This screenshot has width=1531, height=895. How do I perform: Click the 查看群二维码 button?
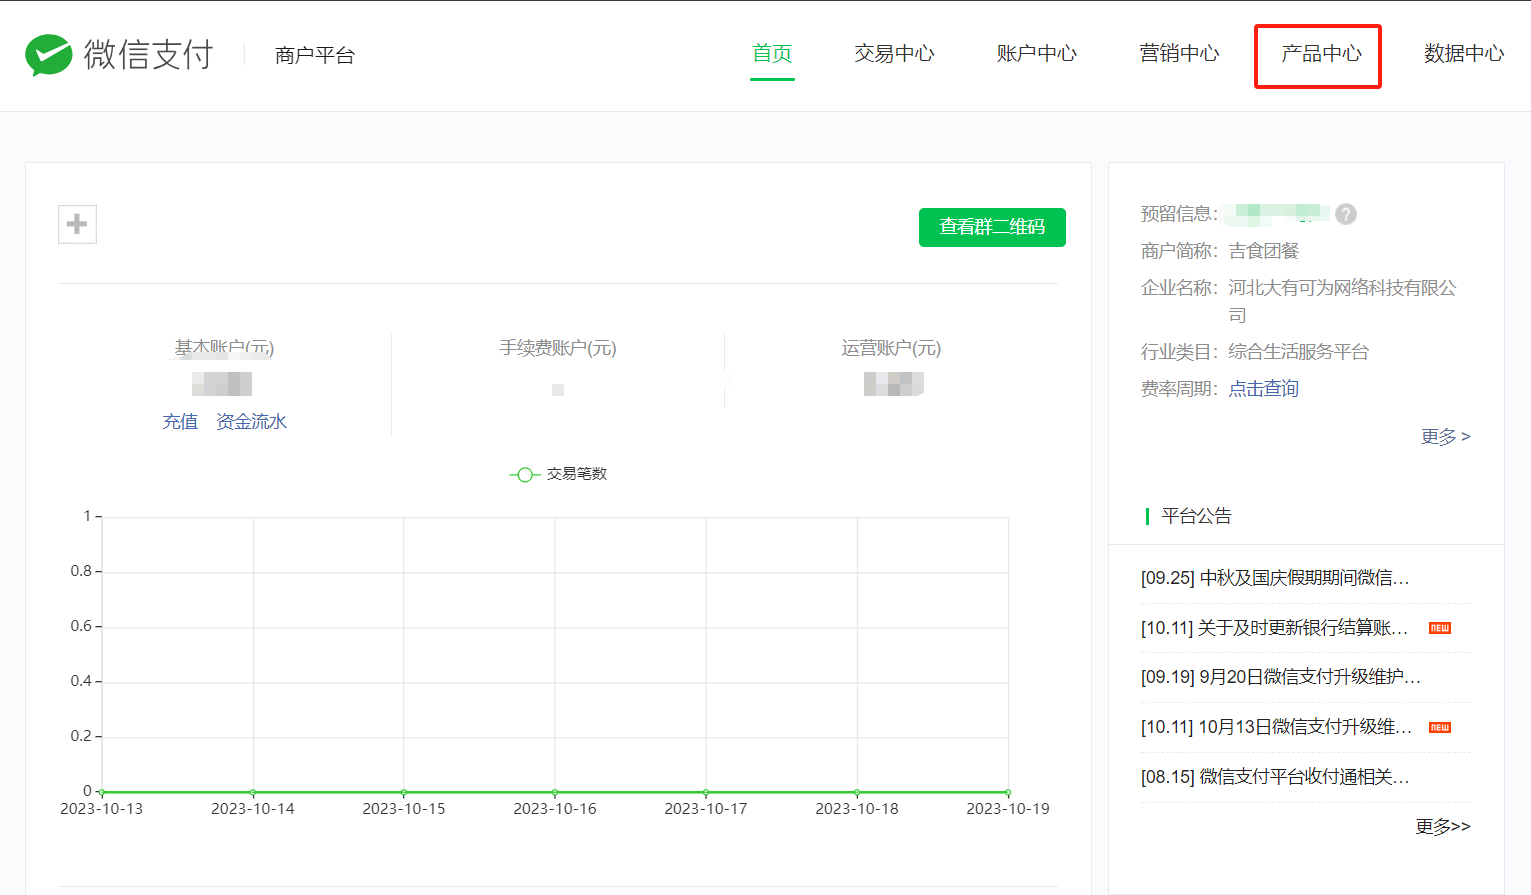[992, 227]
